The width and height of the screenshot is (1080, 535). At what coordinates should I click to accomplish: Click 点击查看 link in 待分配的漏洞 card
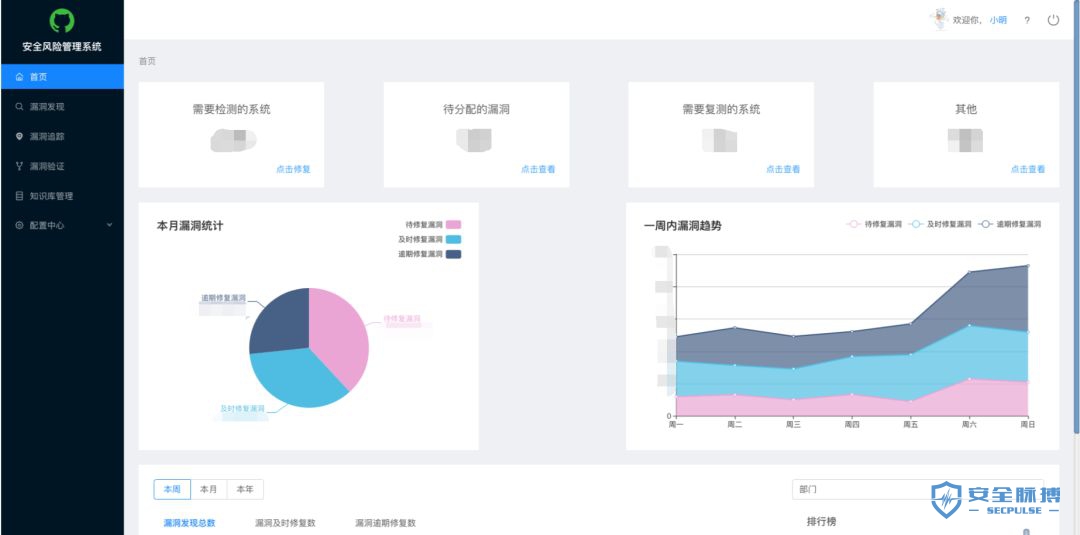point(538,170)
